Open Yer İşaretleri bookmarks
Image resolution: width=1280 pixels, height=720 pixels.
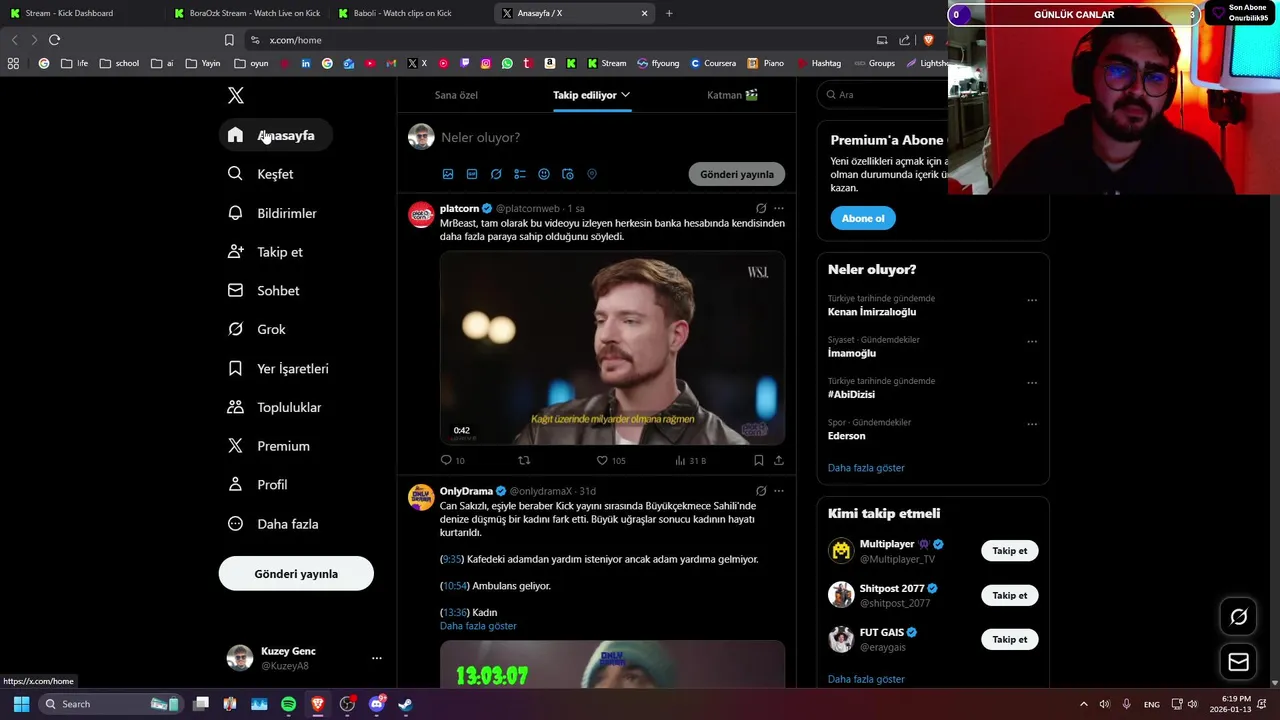[x=279, y=369]
